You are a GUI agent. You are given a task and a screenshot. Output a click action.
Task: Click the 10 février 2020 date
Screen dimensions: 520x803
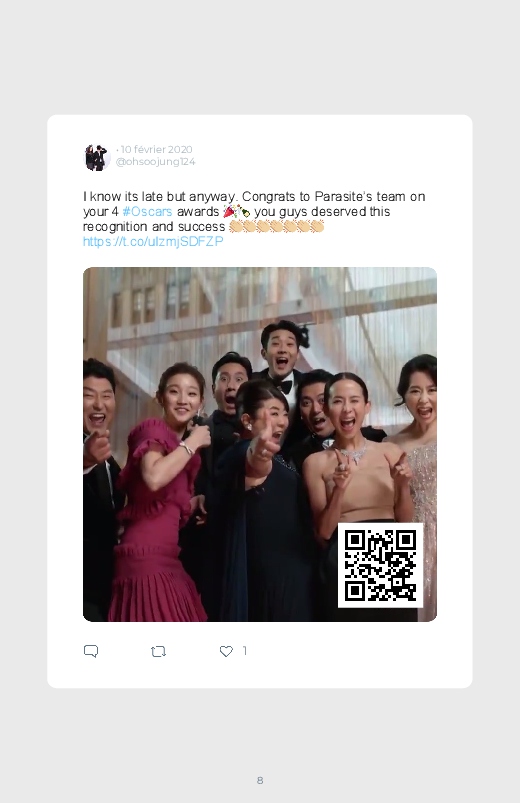click(156, 150)
